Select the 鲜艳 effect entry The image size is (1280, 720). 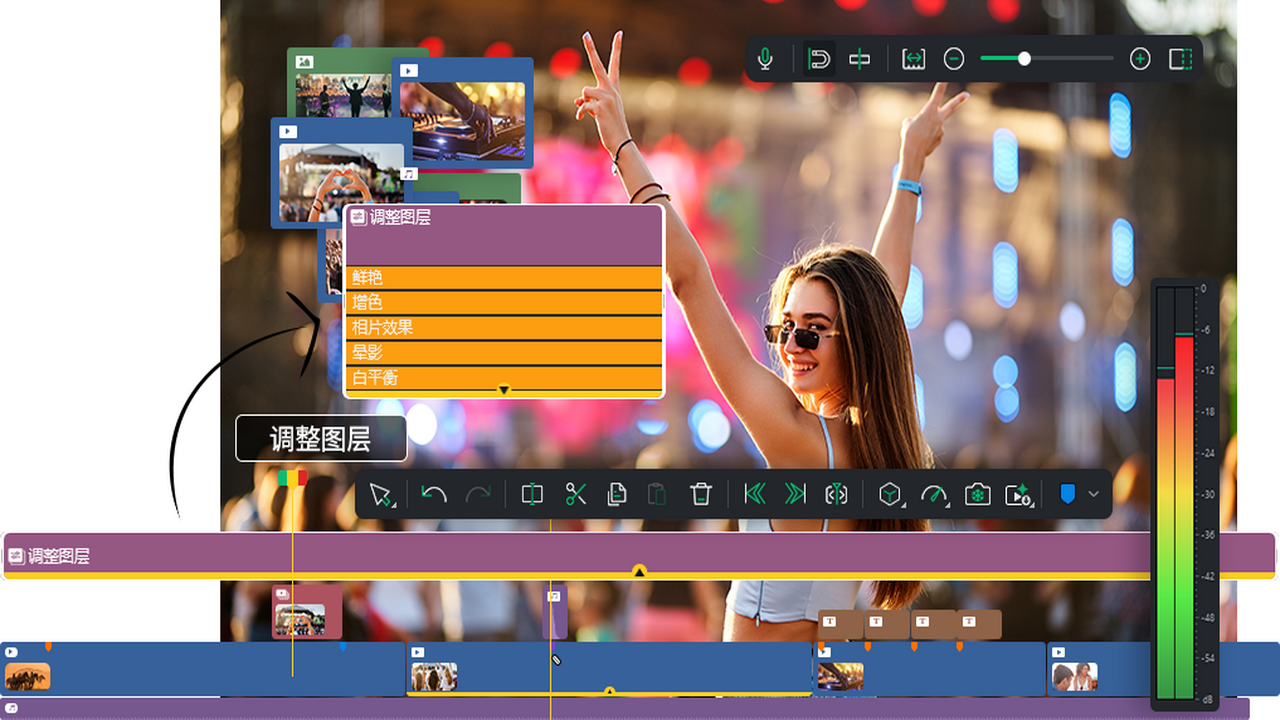pyautogui.click(x=504, y=277)
